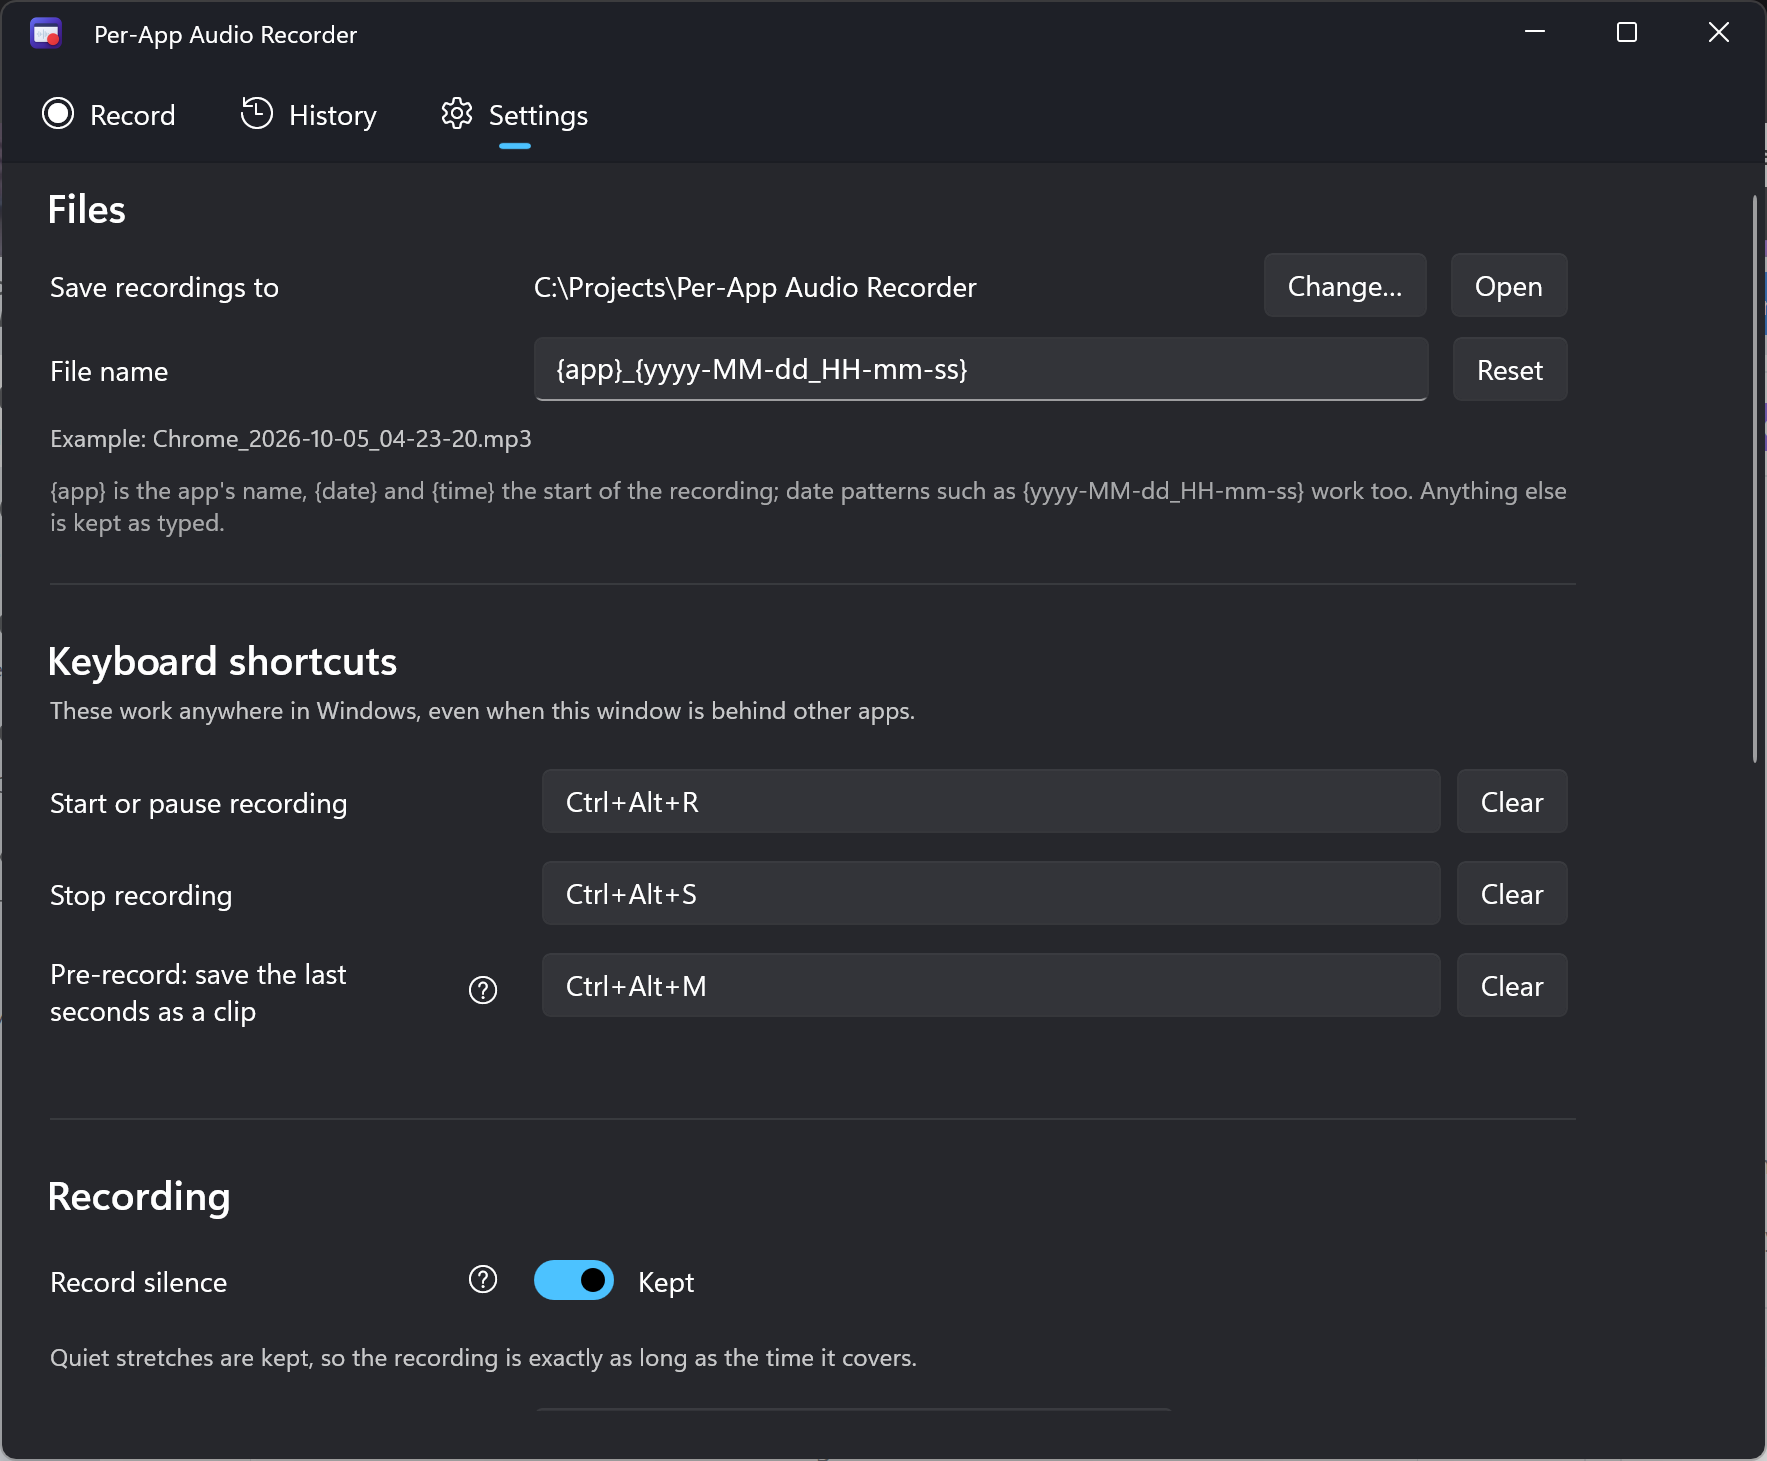
Task: Click the settings page vertical scrollbar
Action: point(1755,480)
